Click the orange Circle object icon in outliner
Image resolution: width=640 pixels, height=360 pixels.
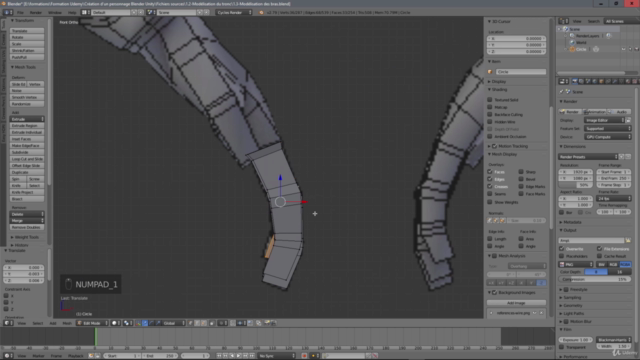coord(572,49)
